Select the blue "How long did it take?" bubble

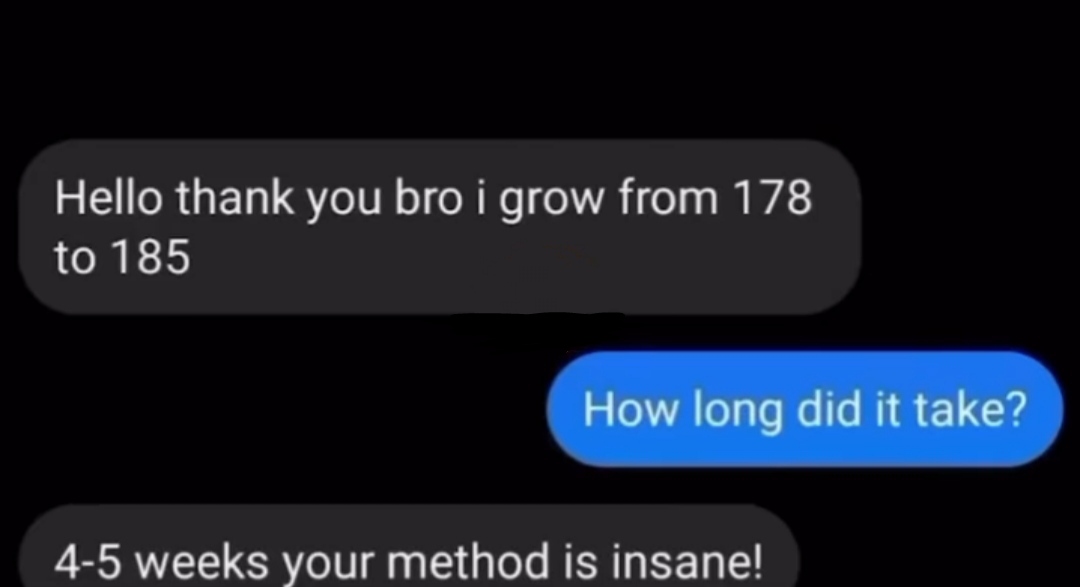click(804, 409)
